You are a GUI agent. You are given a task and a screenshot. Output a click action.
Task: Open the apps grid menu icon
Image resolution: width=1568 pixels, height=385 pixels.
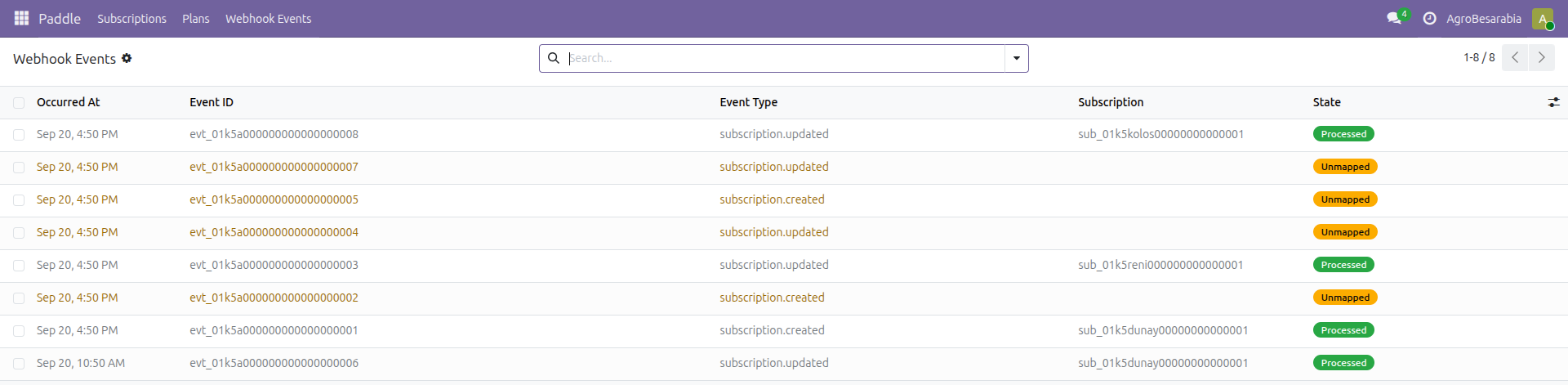21,18
